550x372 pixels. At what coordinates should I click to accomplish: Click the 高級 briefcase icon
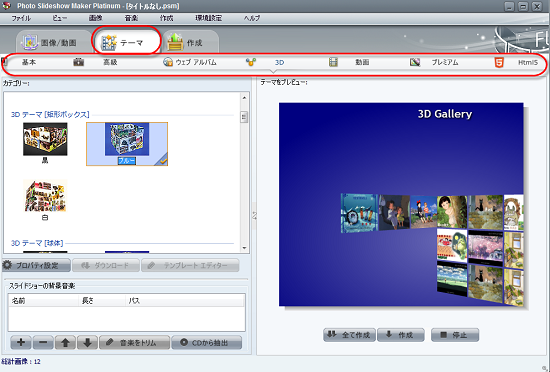pos(79,62)
